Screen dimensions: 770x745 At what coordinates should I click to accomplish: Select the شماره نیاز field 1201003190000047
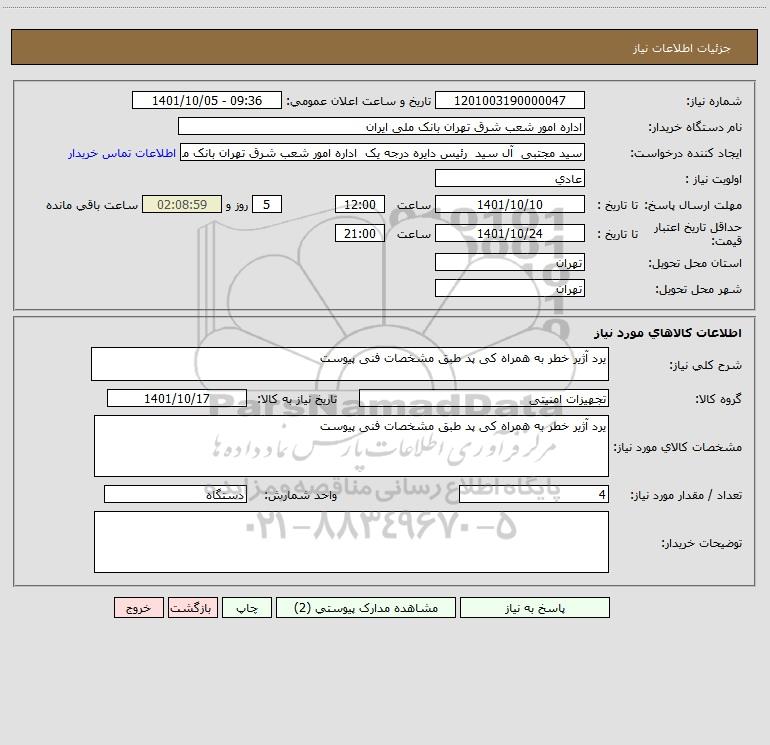point(510,100)
